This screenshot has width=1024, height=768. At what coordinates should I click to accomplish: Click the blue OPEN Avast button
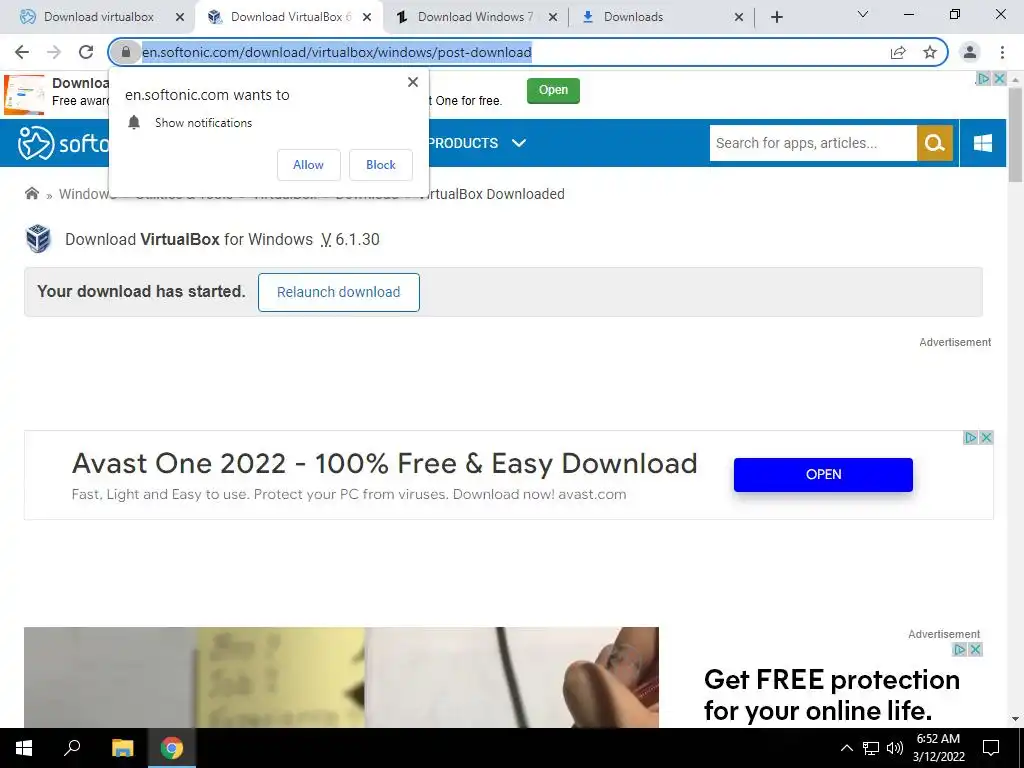823,475
